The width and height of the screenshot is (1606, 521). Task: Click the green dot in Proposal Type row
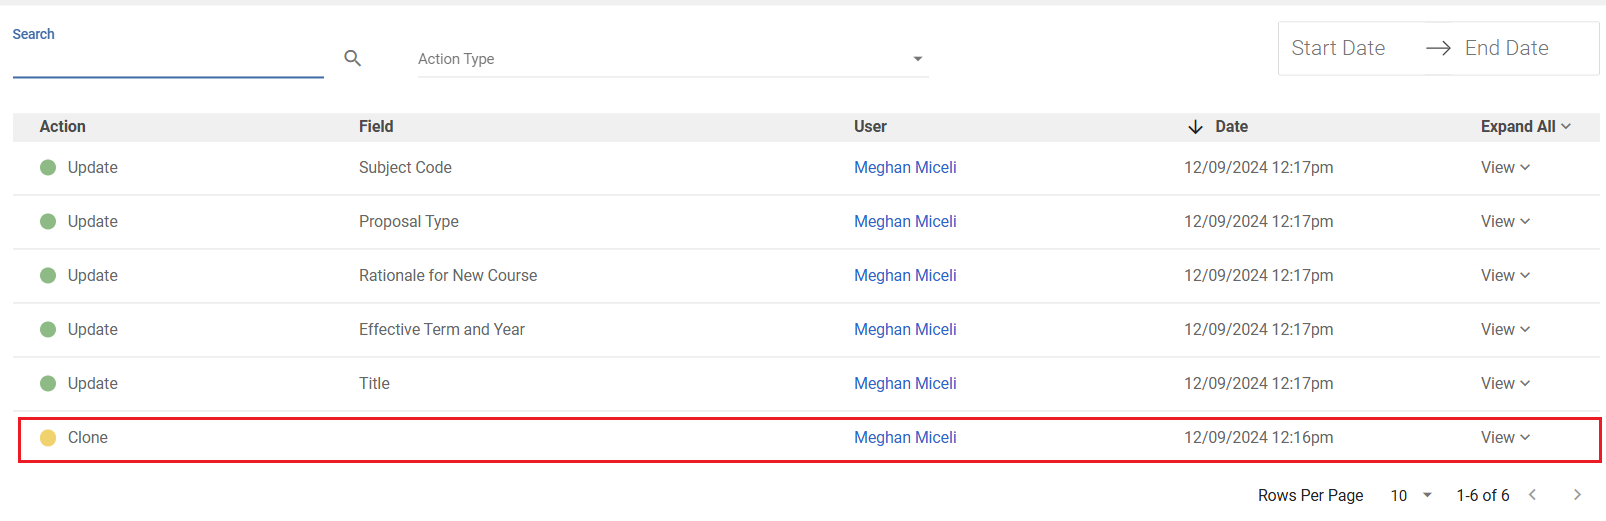48,222
